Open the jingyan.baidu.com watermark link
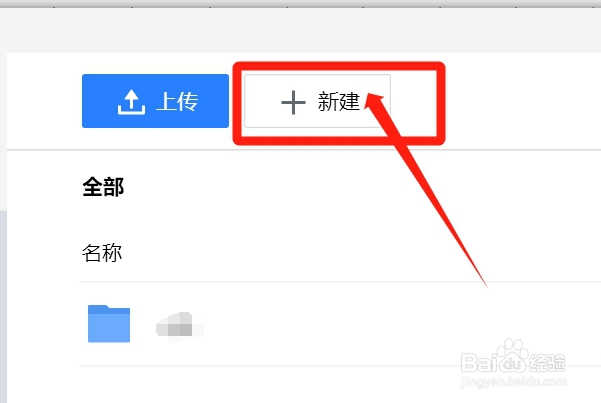This screenshot has width=601, height=403. [x=514, y=382]
